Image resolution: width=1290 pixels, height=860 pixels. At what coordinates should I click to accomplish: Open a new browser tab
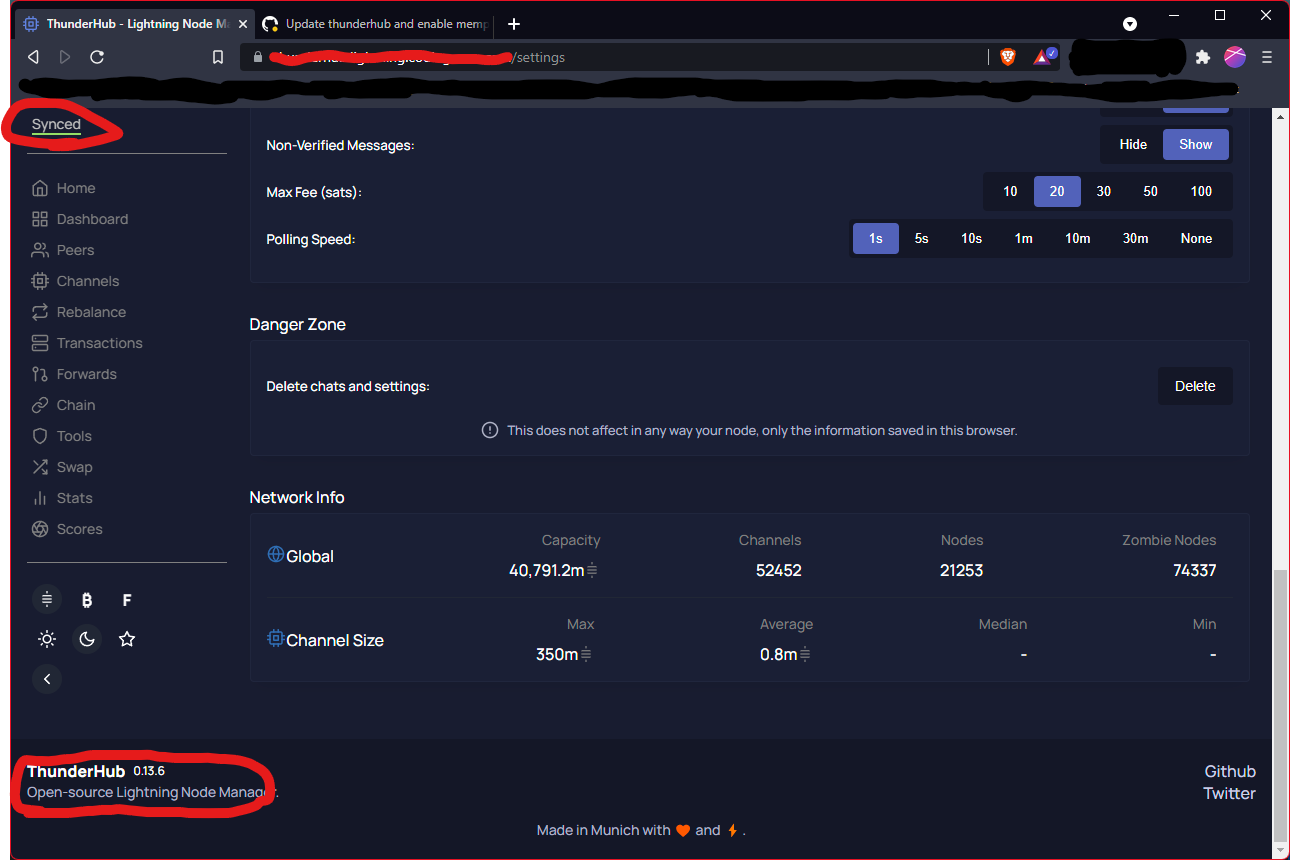click(514, 24)
